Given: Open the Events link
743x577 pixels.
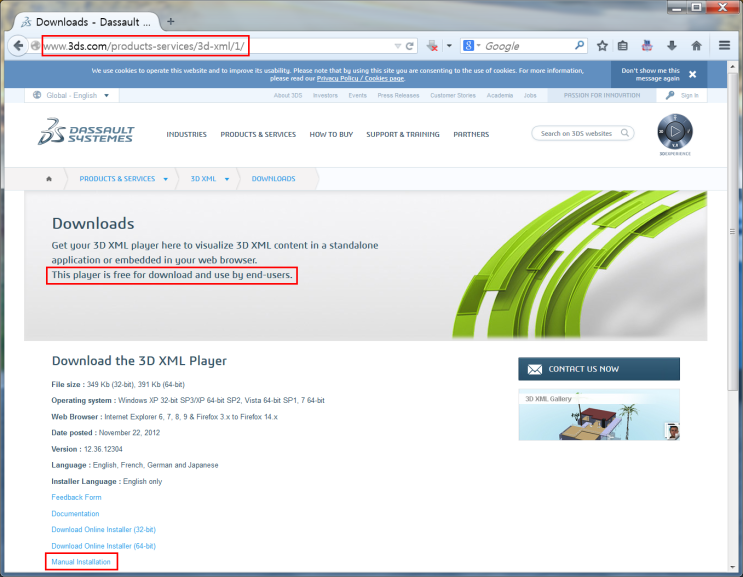Looking at the screenshot, I should (x=357, y=95).
